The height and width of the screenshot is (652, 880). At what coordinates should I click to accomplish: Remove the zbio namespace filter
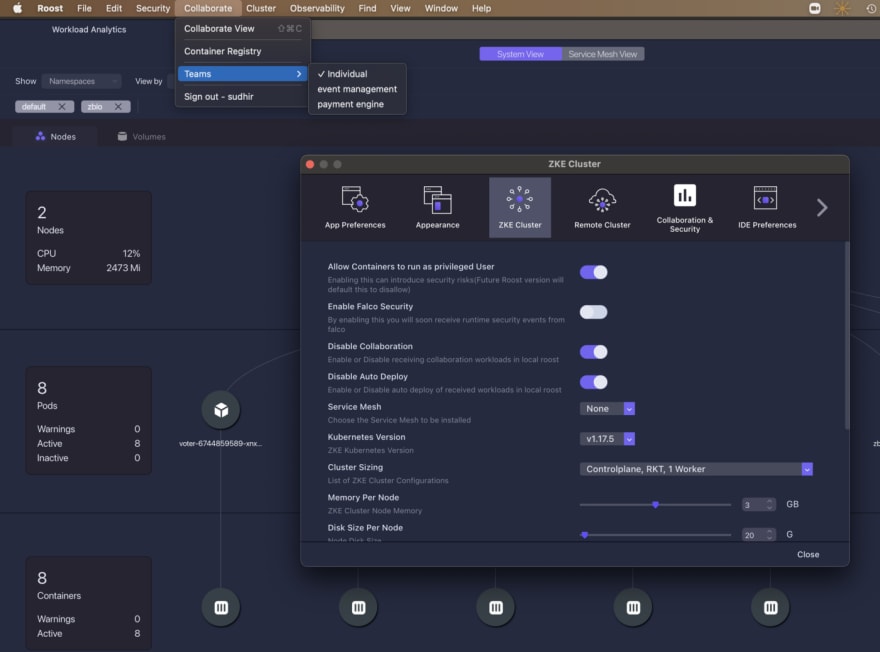[x=118, y=107]
